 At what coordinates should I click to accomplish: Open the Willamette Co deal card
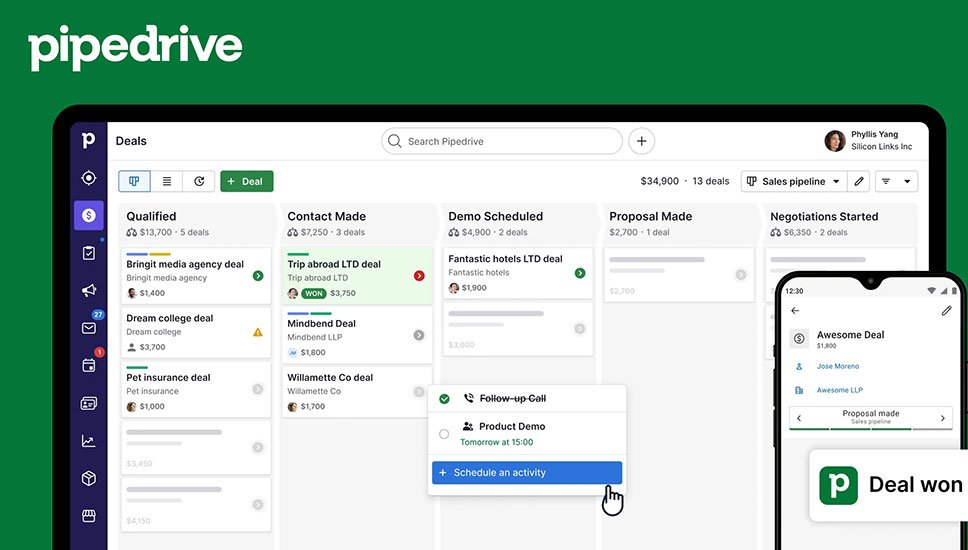(x=357, y=392)
